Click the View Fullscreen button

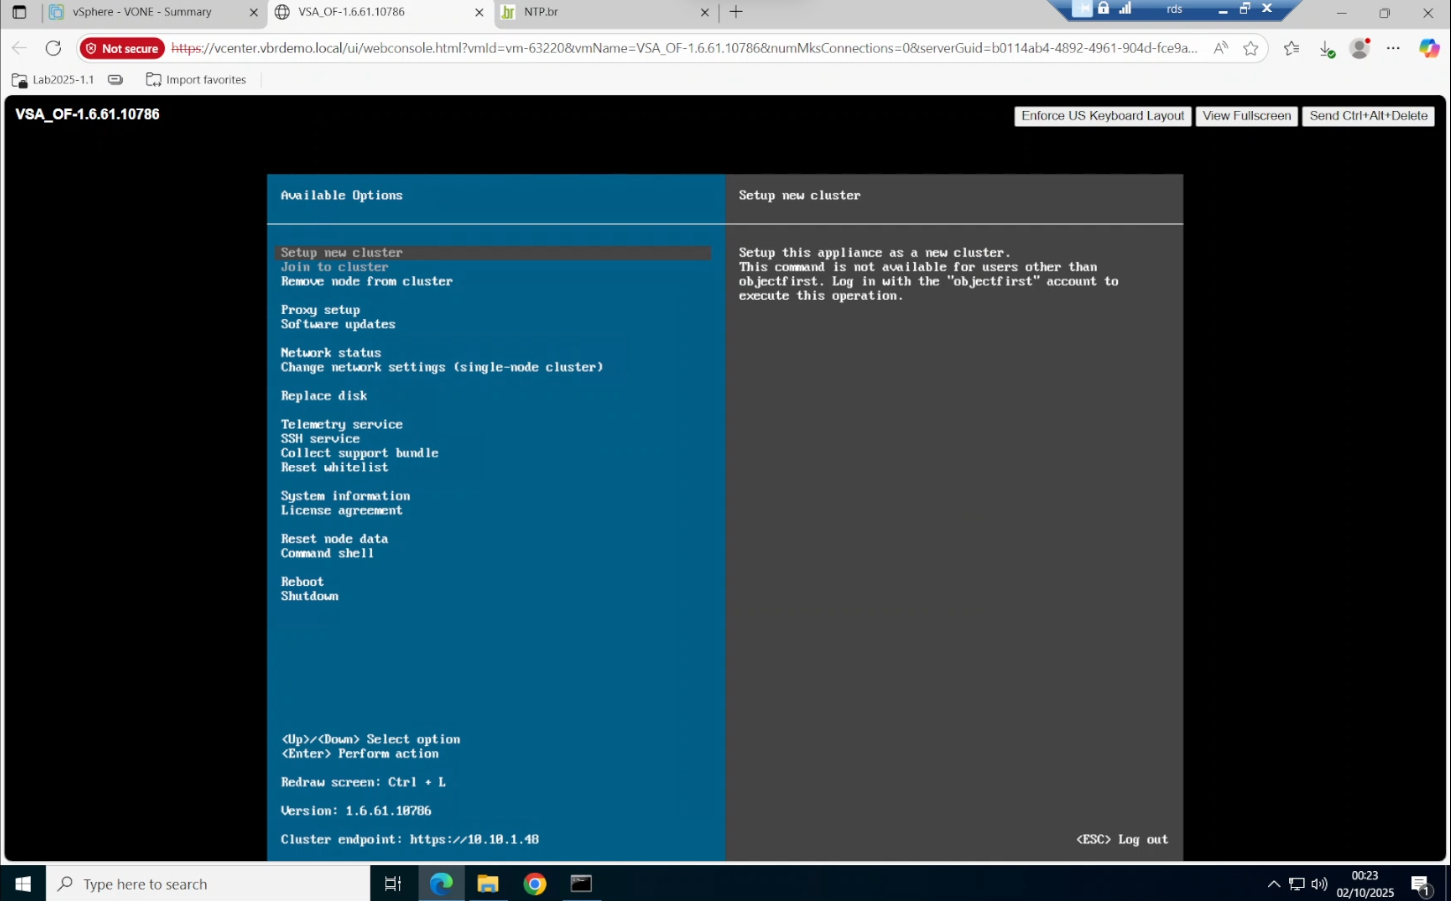(x=1246, y=116)
